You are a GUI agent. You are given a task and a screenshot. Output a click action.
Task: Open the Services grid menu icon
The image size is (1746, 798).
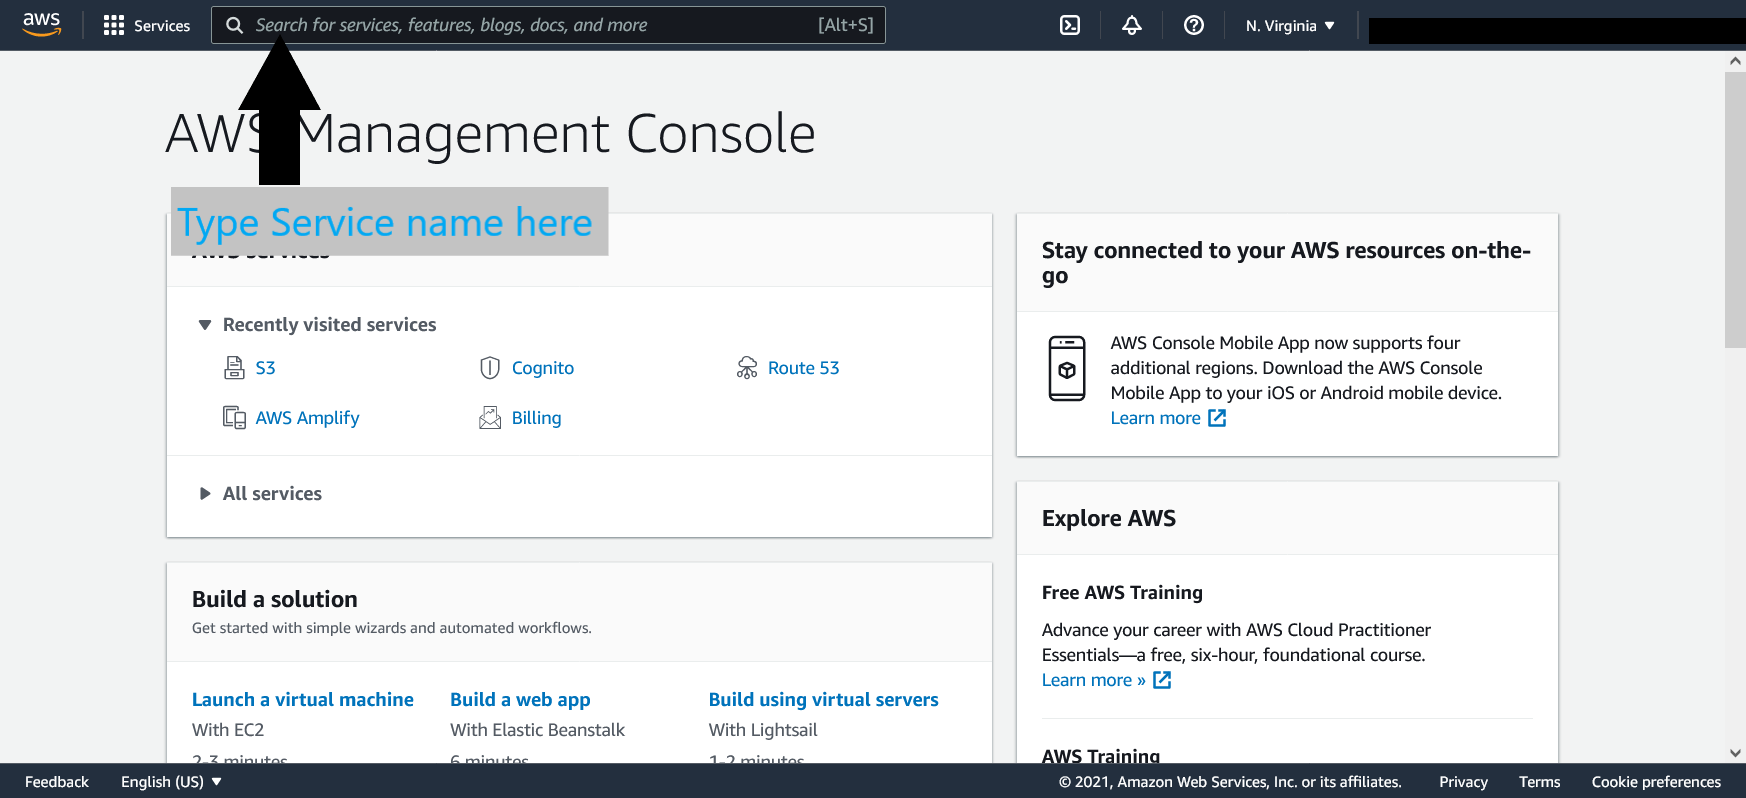114,25
